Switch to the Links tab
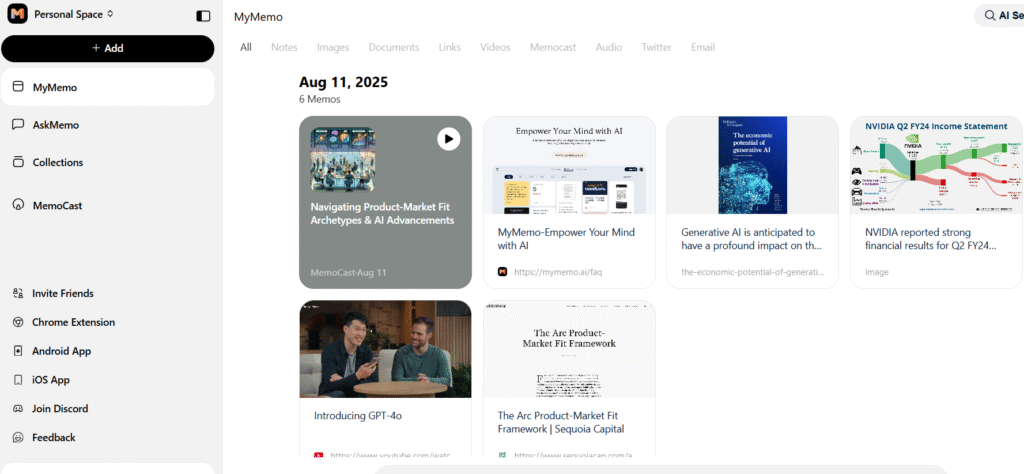Viewport: 1024px width, 474px height. (449, 47)
